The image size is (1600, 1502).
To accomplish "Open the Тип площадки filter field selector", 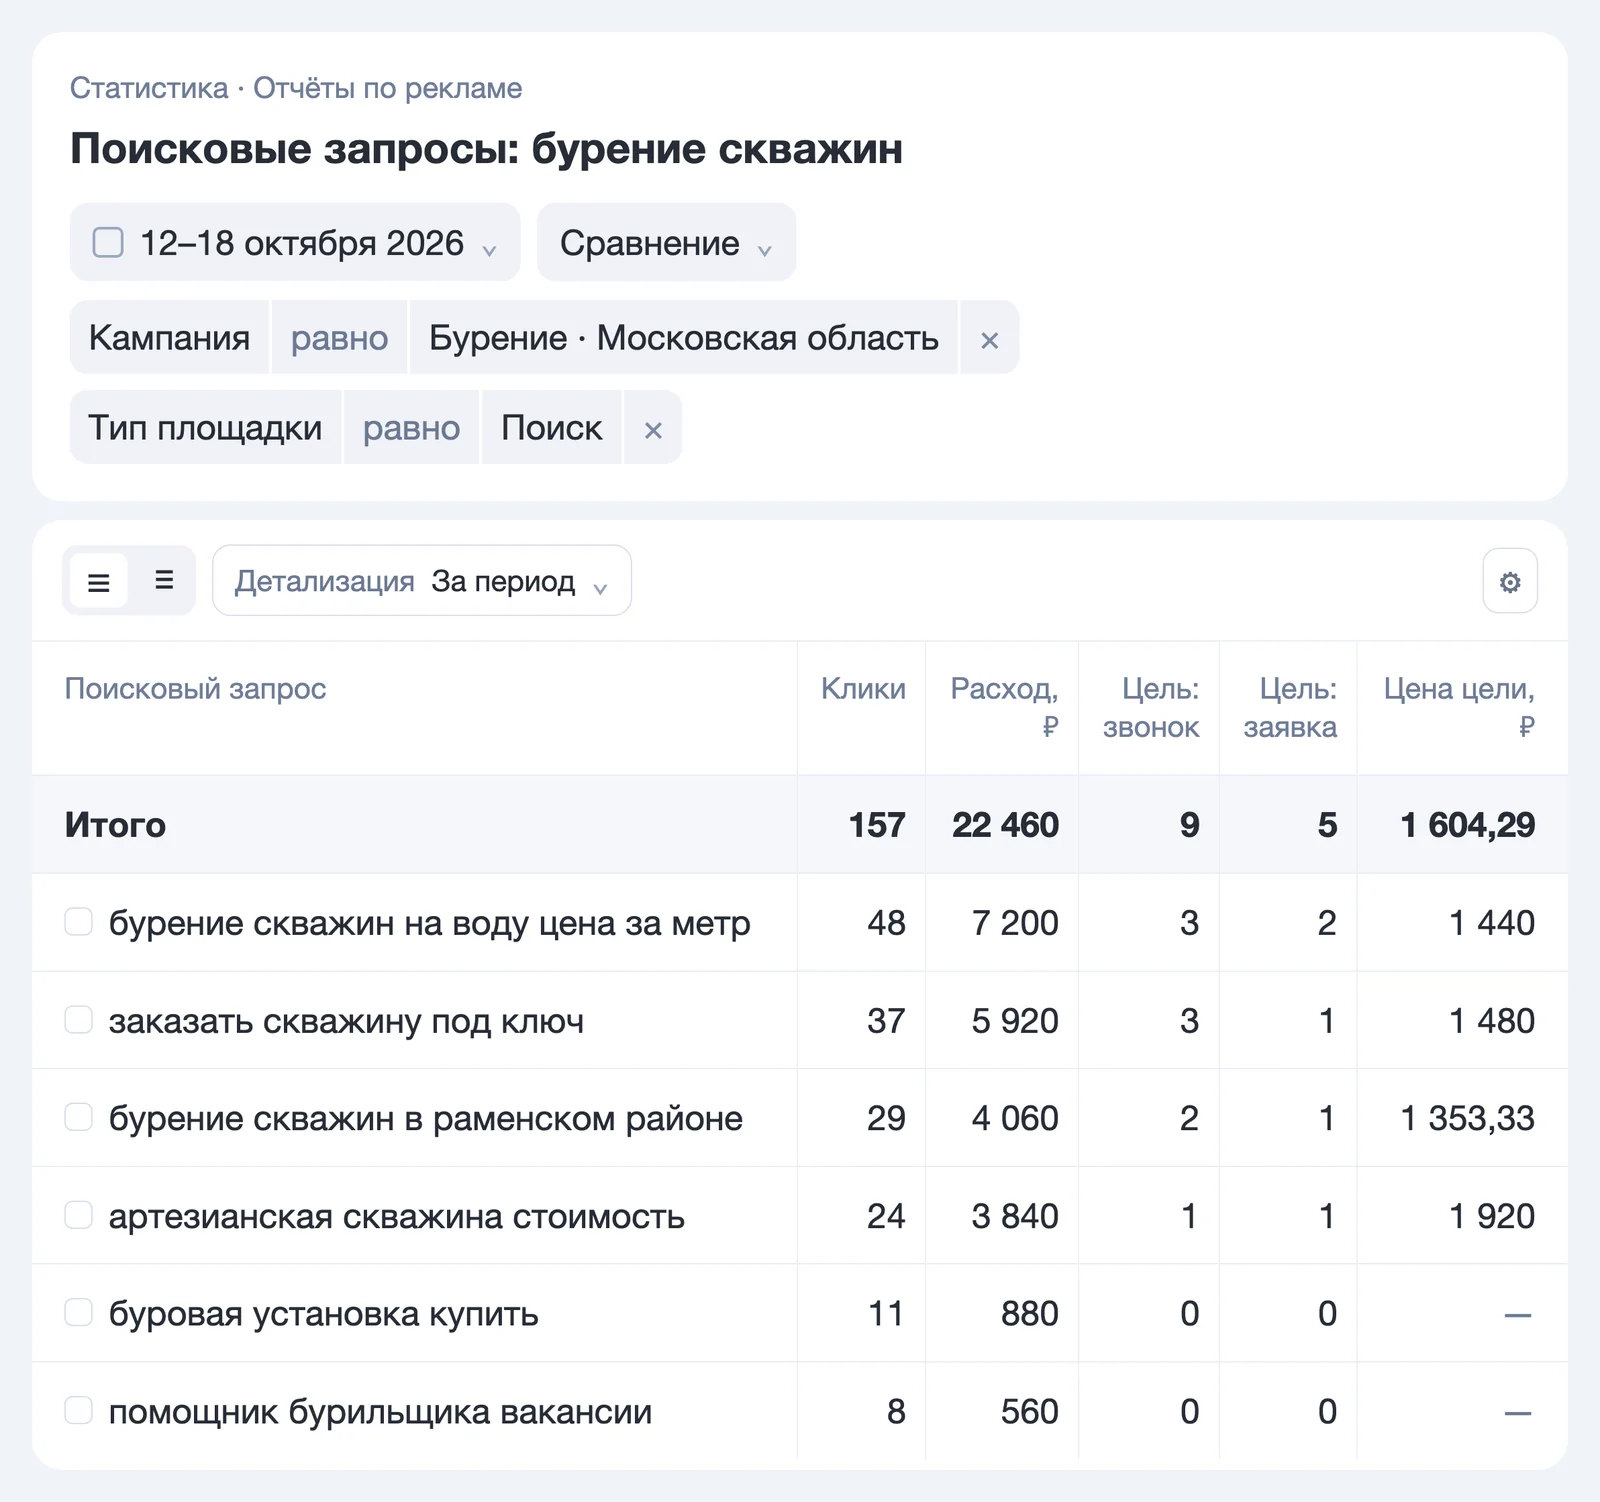I will [205, 428].
